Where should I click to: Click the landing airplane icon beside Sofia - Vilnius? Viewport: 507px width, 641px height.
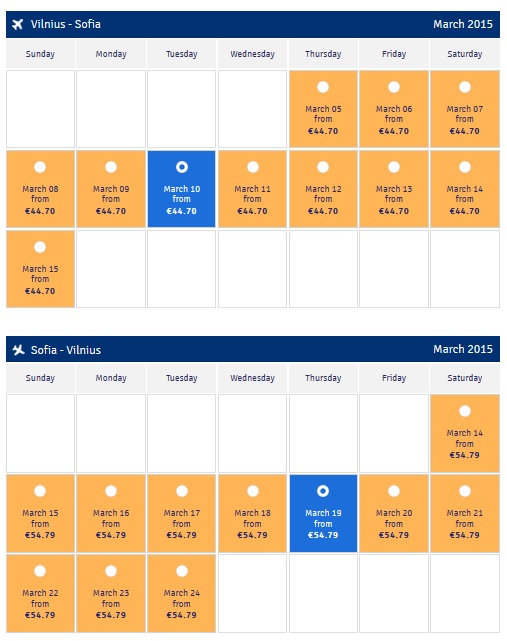(x=18, y=350)
